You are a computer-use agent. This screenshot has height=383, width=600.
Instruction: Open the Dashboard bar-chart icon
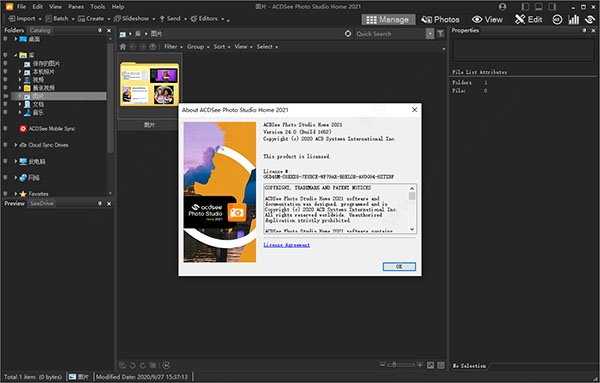[x=574, y=20]
